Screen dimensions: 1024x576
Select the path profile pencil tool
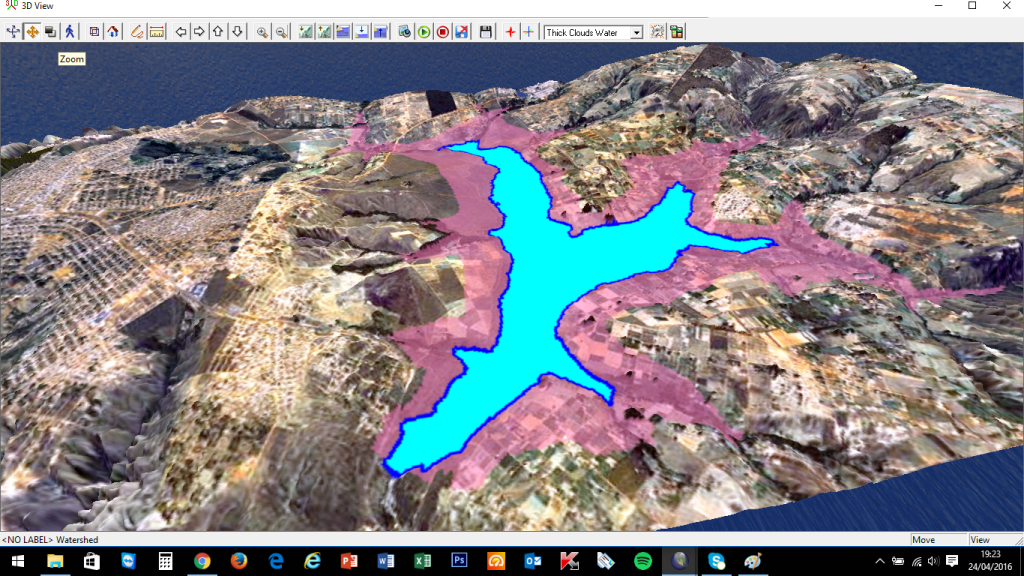[137, 32]
